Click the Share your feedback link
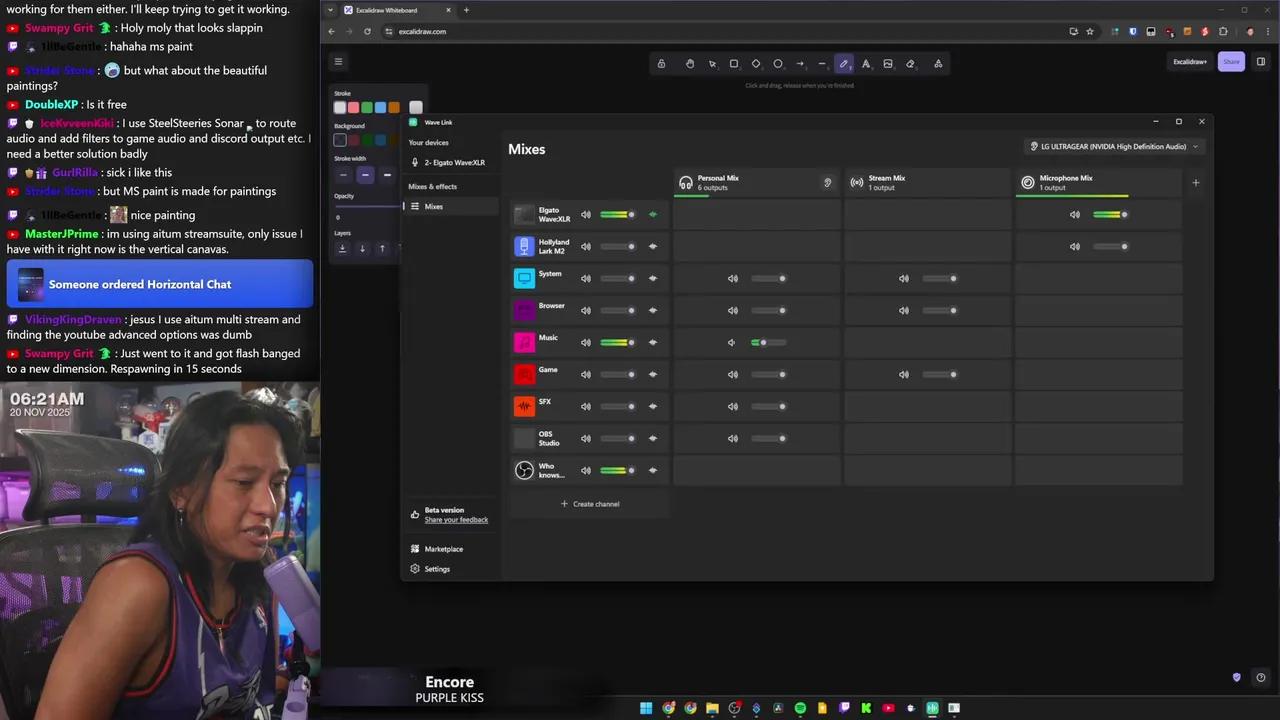 pos(456,520)
